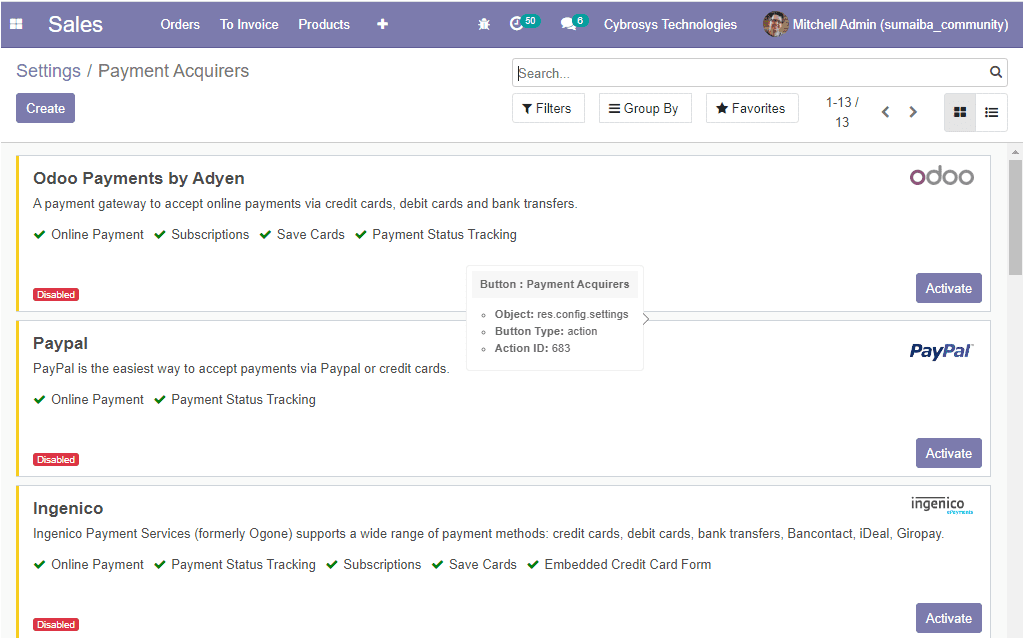This screenshot has width=1024, height=639.
Task: Open the apps grid menu
Action: click(16, 24)
